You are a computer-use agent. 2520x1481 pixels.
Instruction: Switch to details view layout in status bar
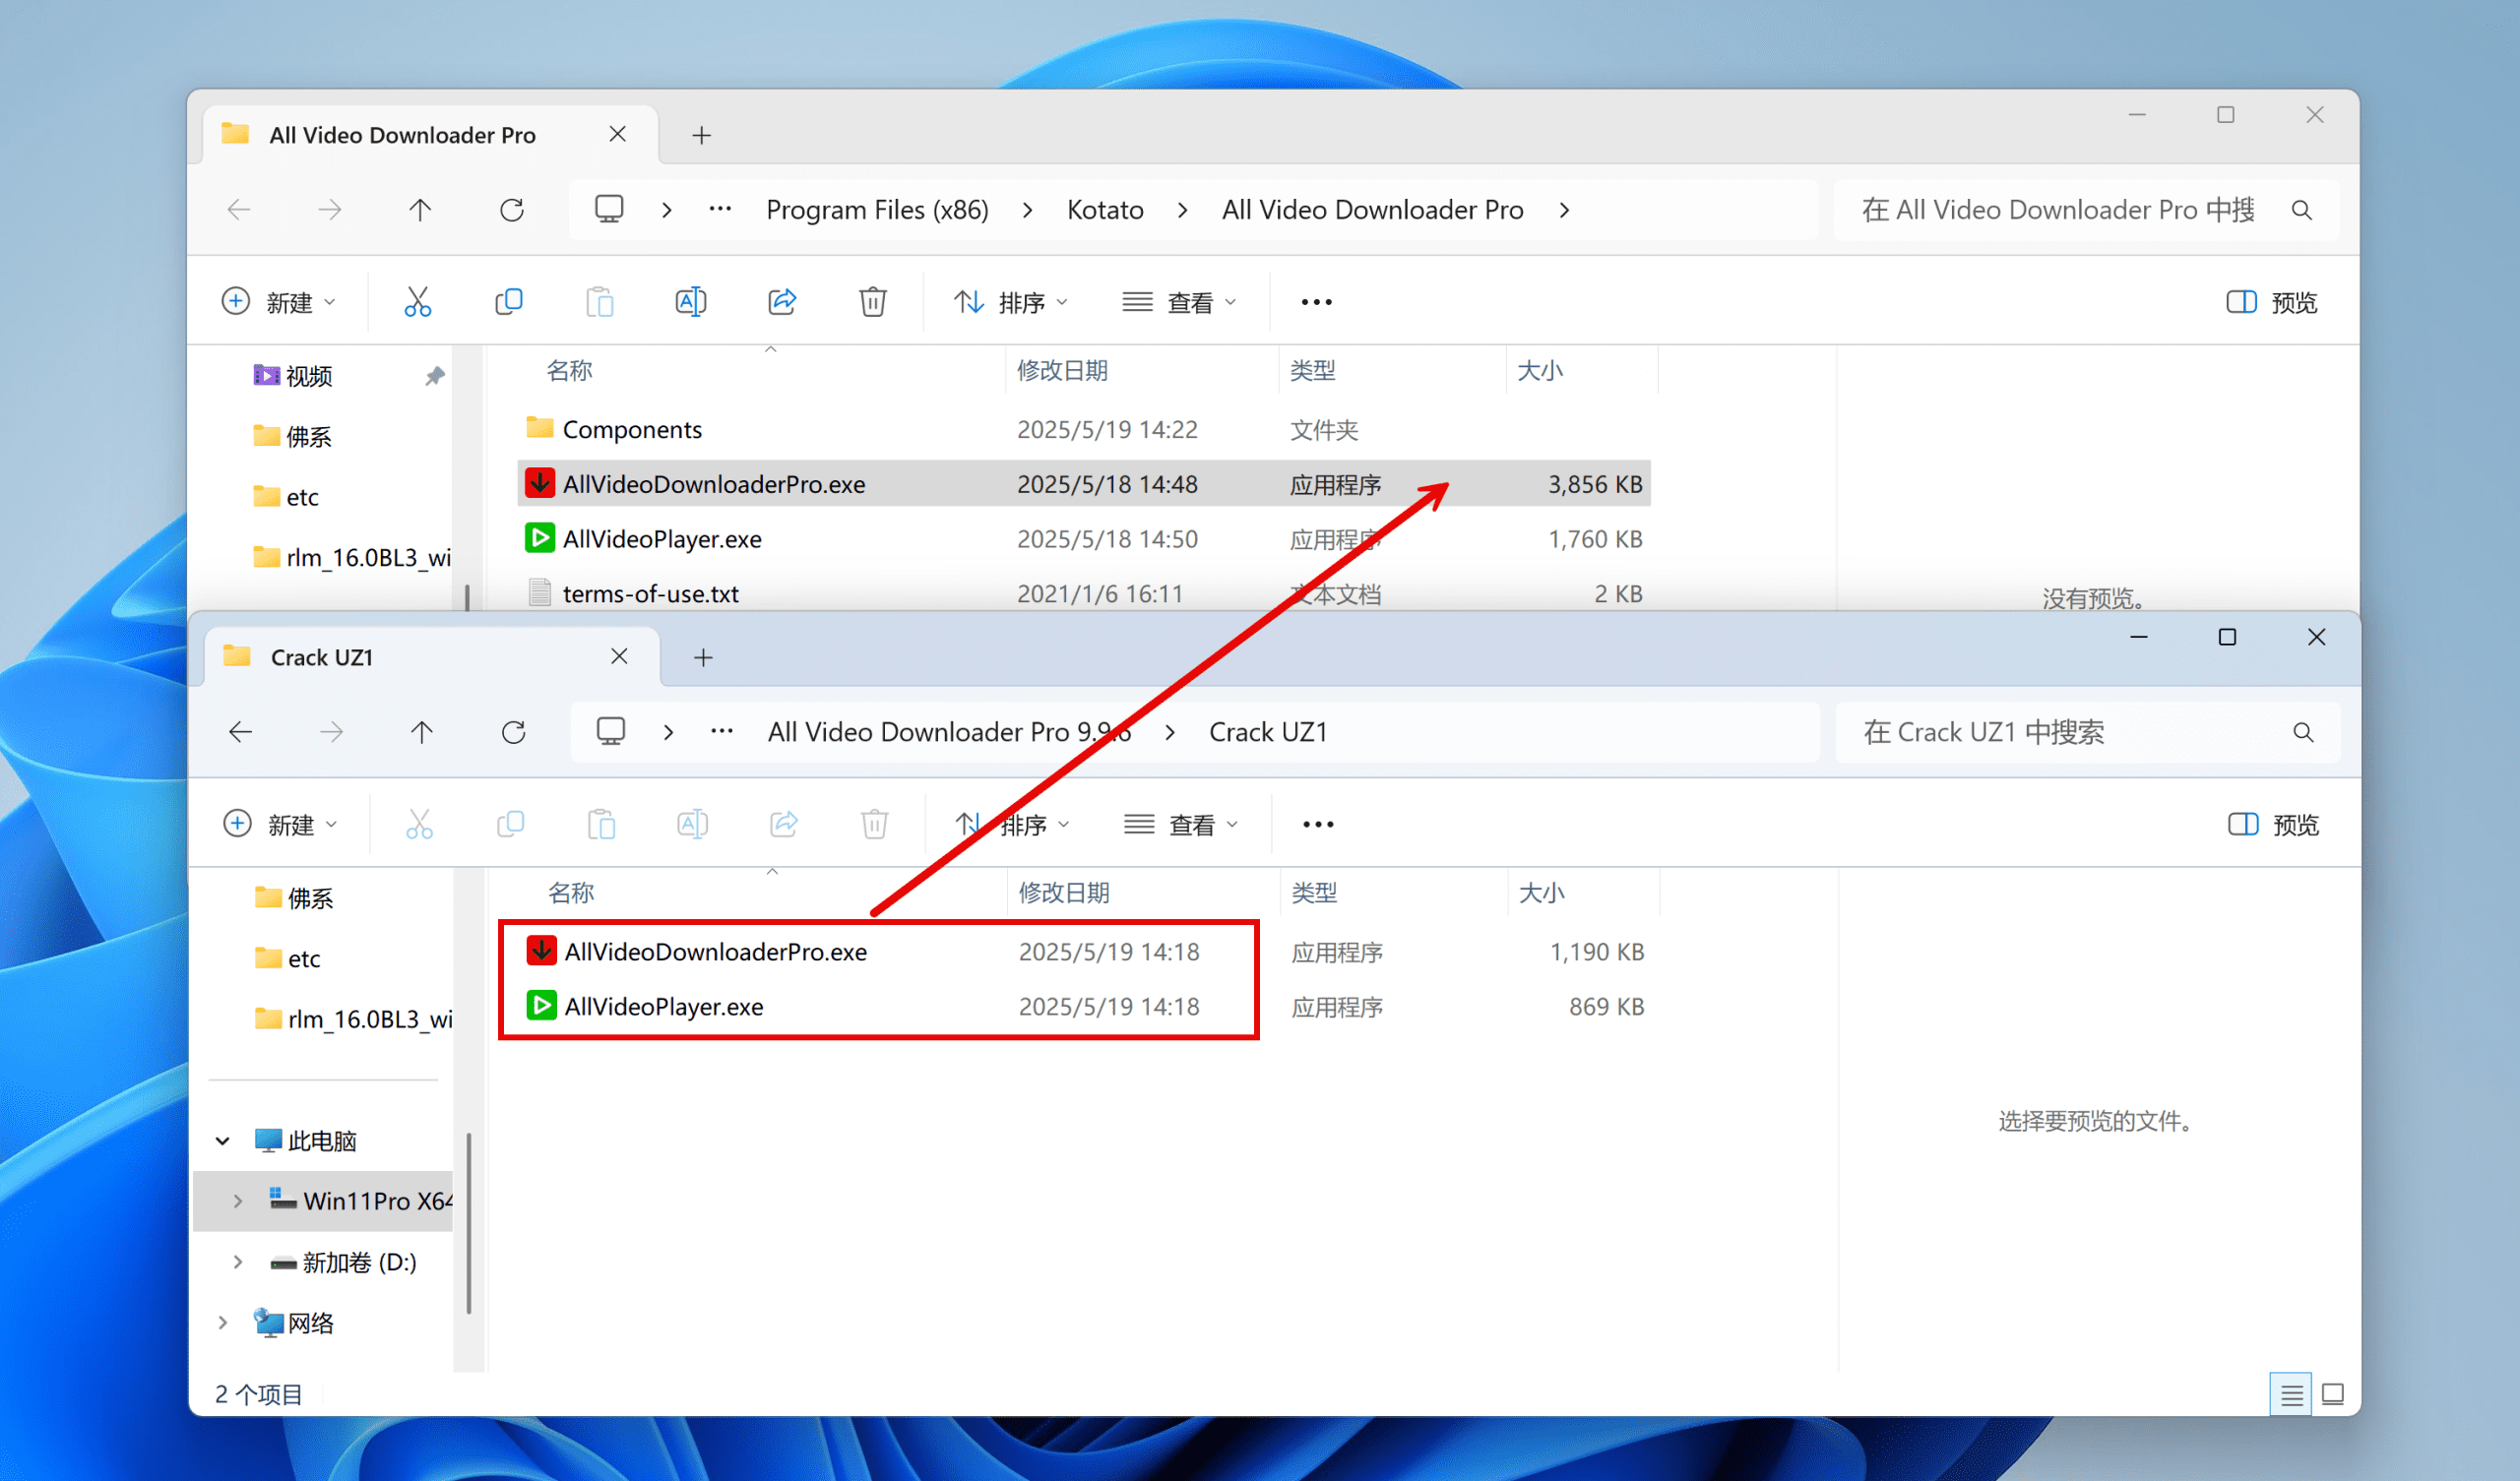coord(2290,1393)
